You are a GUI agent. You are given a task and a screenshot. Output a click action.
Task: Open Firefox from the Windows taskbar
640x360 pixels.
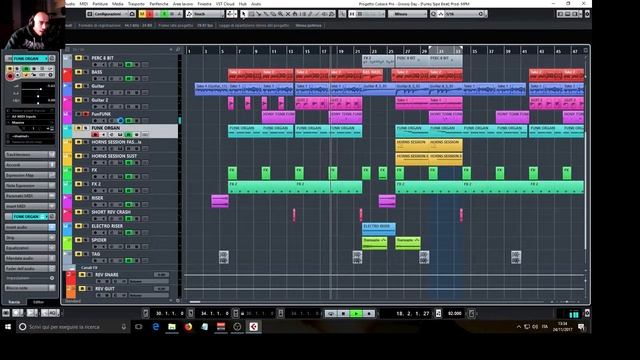(x=188, y=327)
